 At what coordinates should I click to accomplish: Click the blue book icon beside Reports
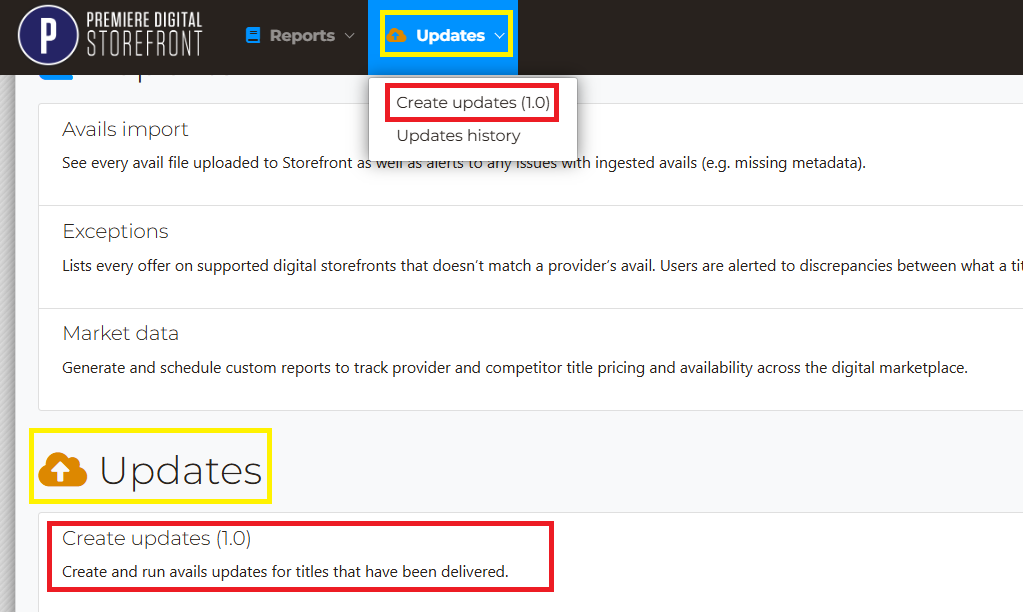[x=253, y=36]
